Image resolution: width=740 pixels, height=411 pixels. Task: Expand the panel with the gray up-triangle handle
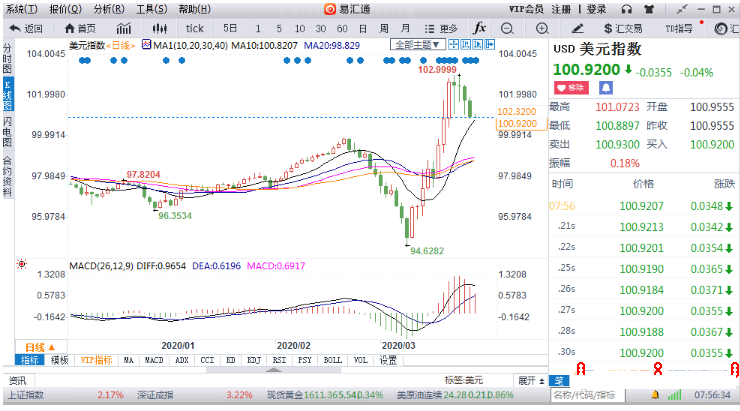pyautogui.click(x=274, y=370)
